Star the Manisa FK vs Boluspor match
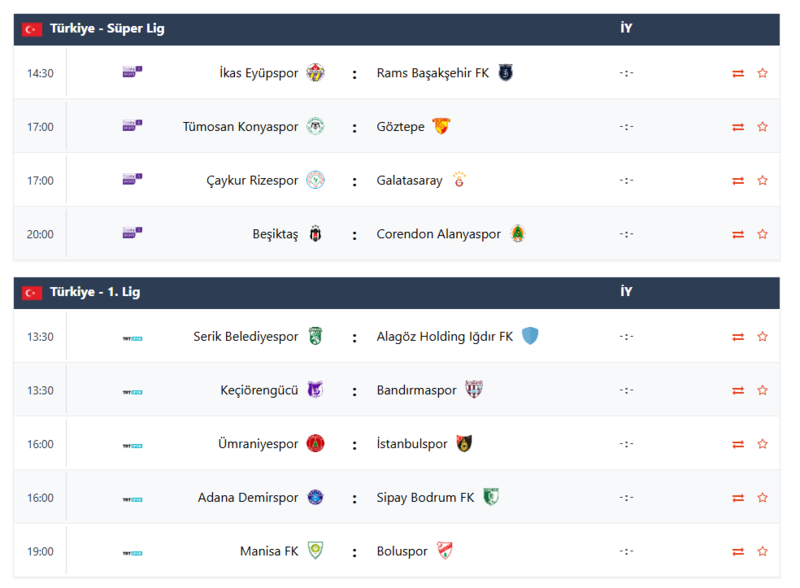The image size is (800, 588). [x=762, y=551]
